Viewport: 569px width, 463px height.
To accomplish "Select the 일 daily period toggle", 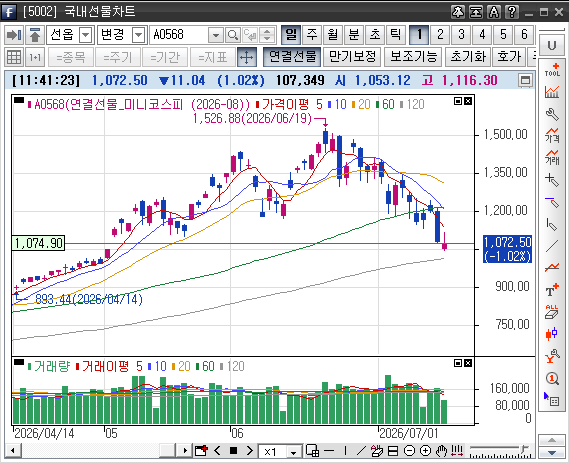I will 291,35.
